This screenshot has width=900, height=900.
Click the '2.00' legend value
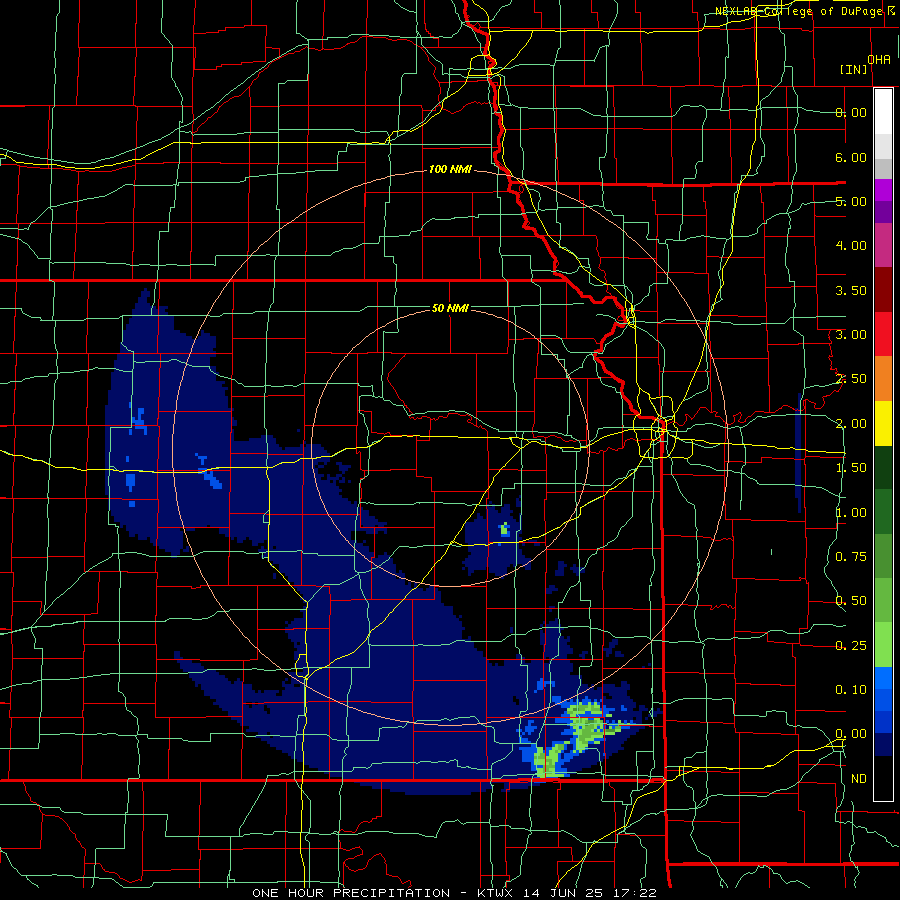(851, 424)
